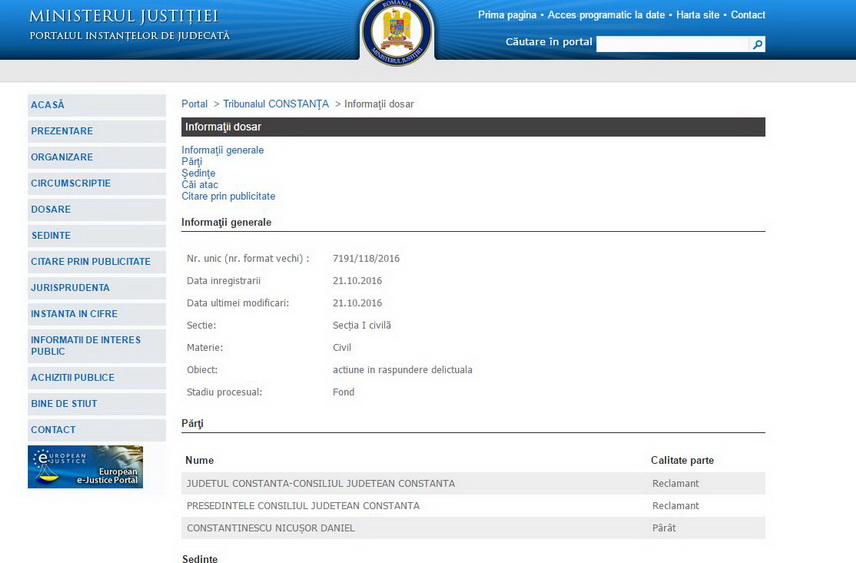Select JURISPRUDENTA in the sidebar
Viewport: 856px width, 563px height.
(70, 288)
